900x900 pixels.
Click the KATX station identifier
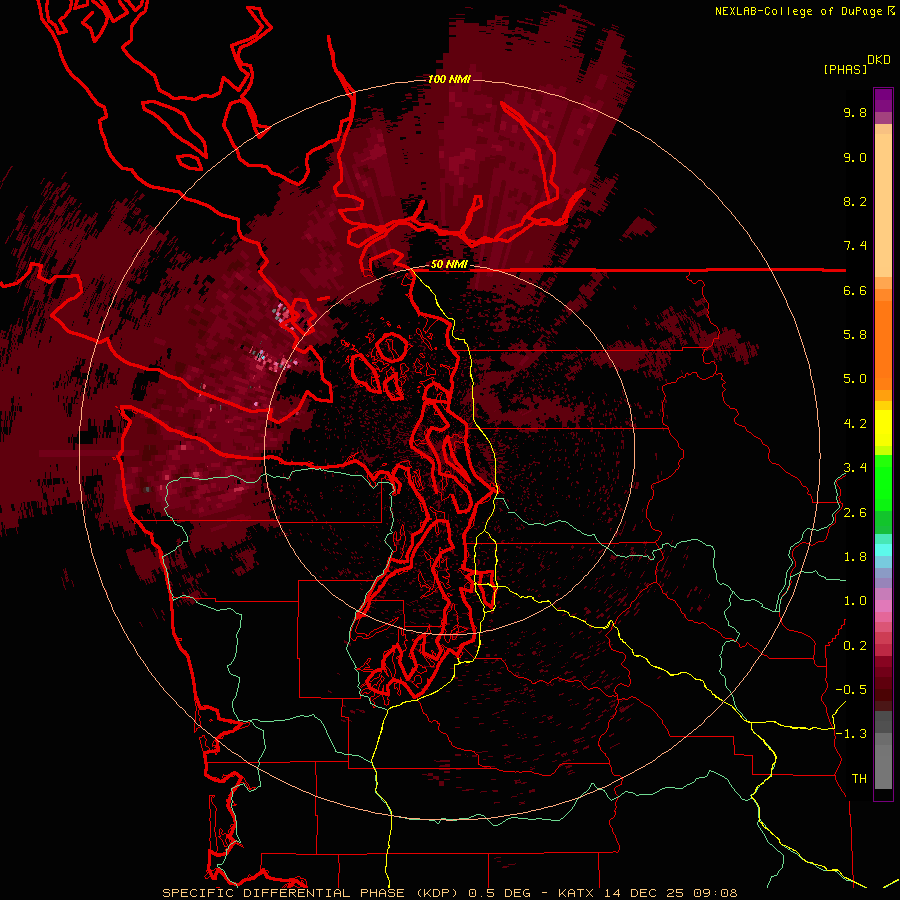tap(577, 893)
